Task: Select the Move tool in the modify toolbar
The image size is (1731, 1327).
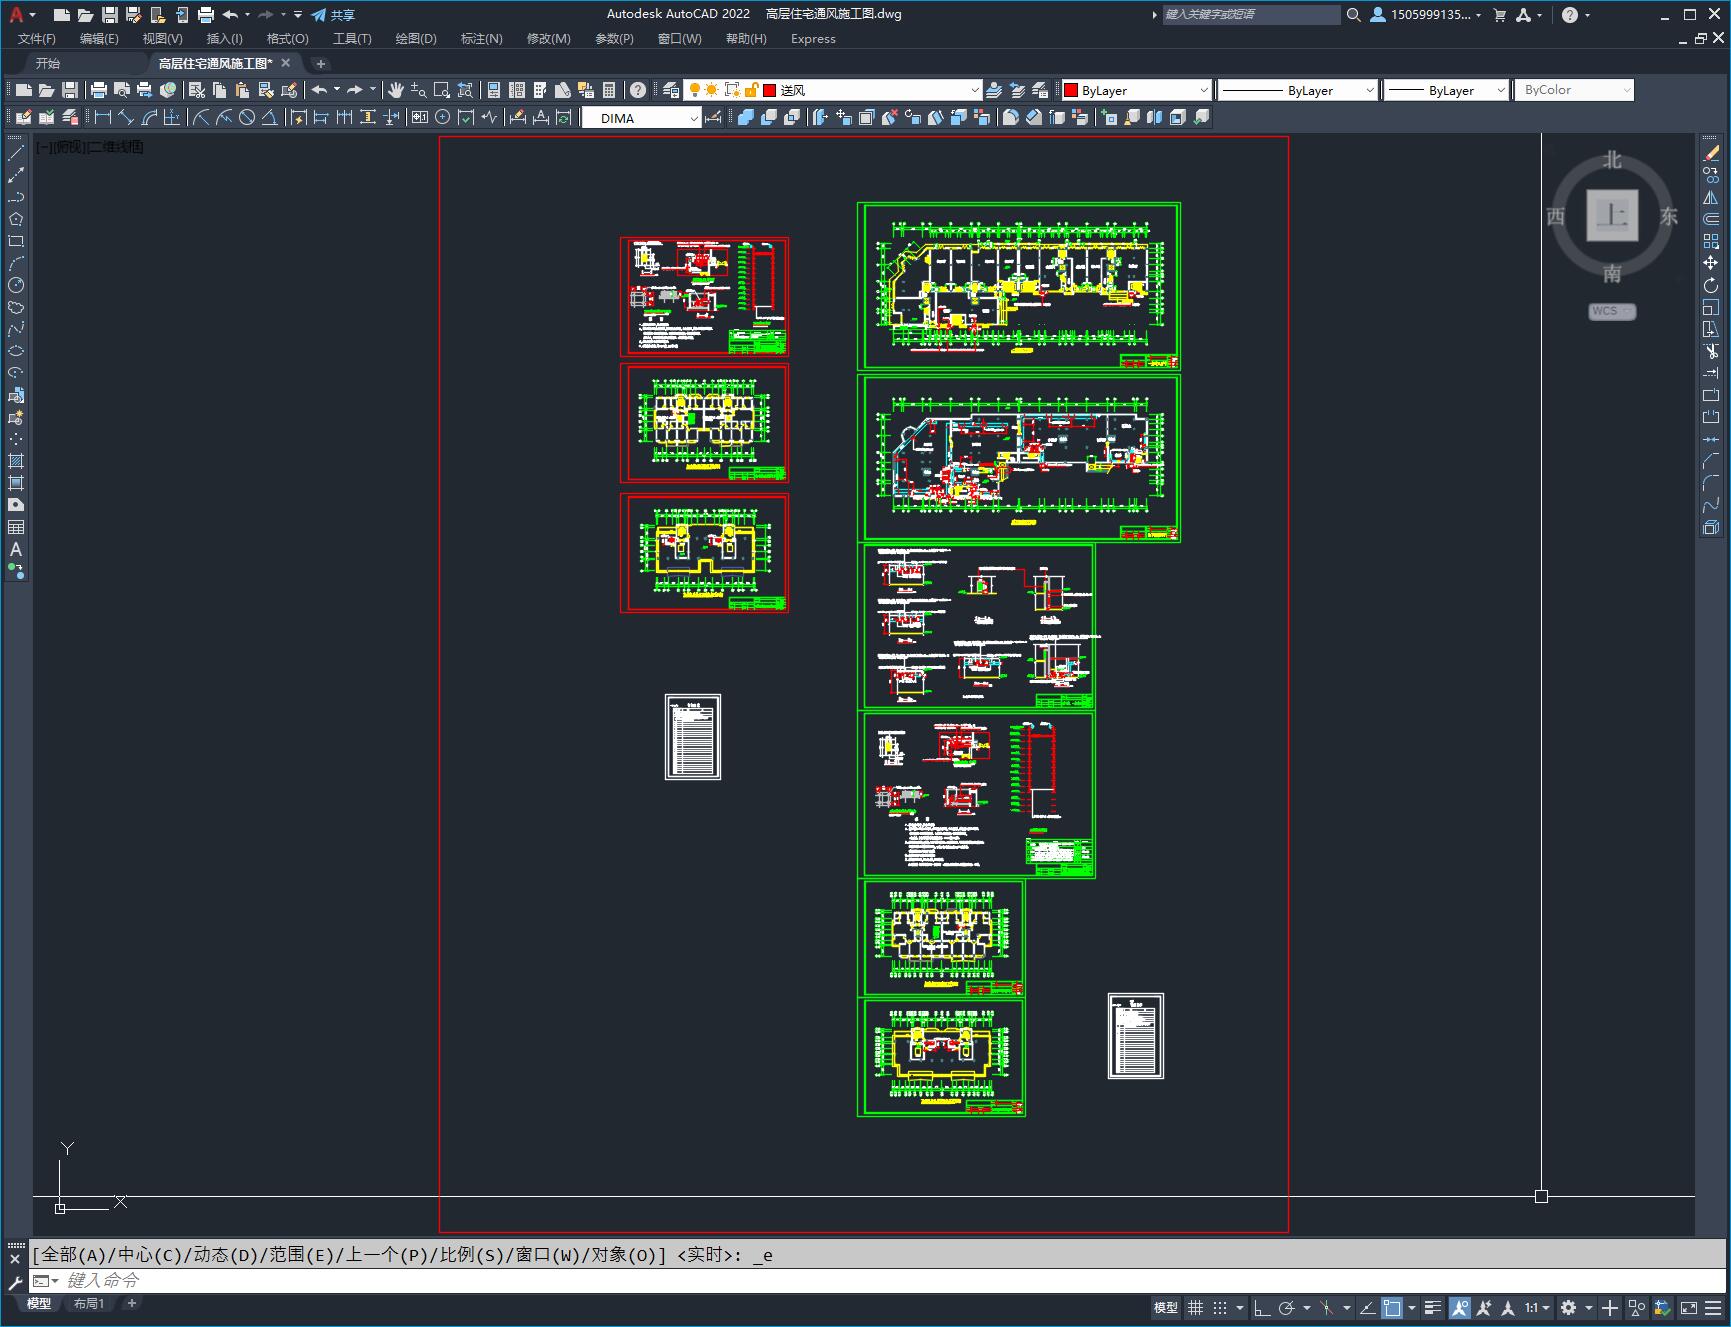Action: pyautogui.click(x=1711, y=263)
